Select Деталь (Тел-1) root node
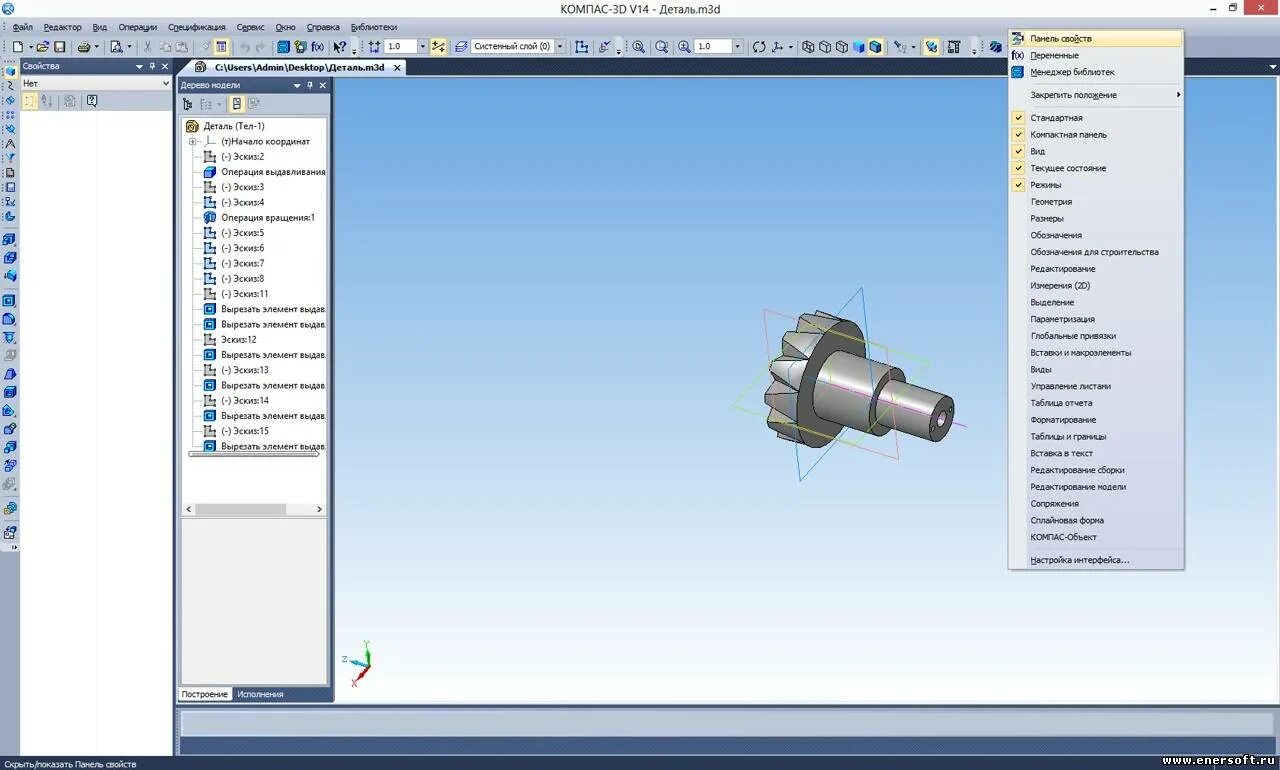 (x=234, y=126)
